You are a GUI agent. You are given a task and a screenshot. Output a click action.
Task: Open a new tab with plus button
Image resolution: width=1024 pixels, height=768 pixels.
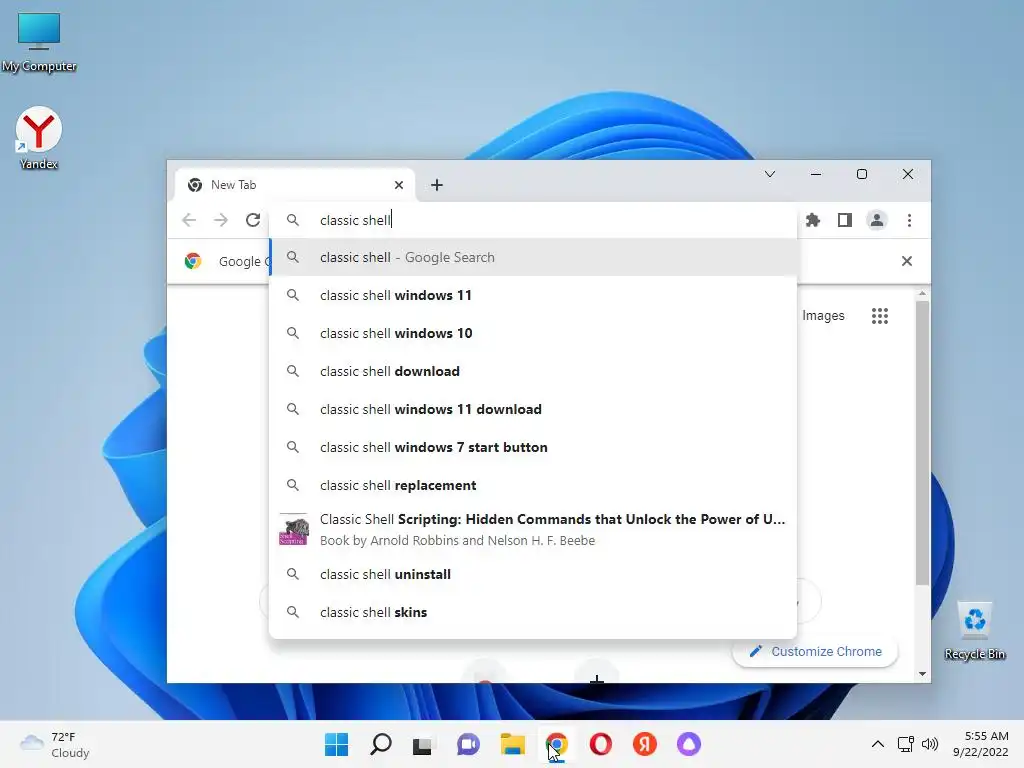pos(437,185)
